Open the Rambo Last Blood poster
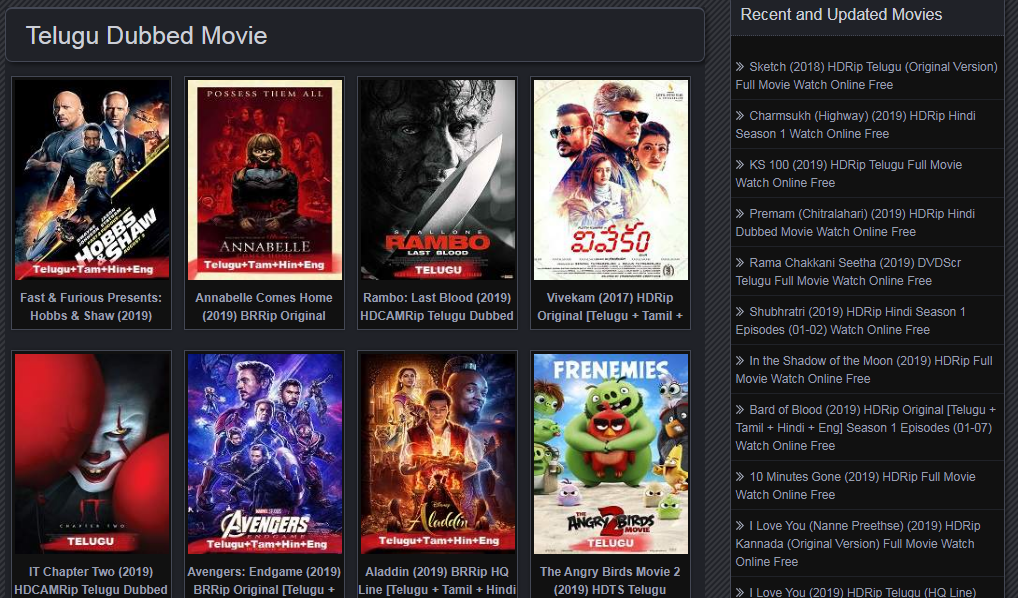This screenshot has height=598, width=1018. point(438,180)
